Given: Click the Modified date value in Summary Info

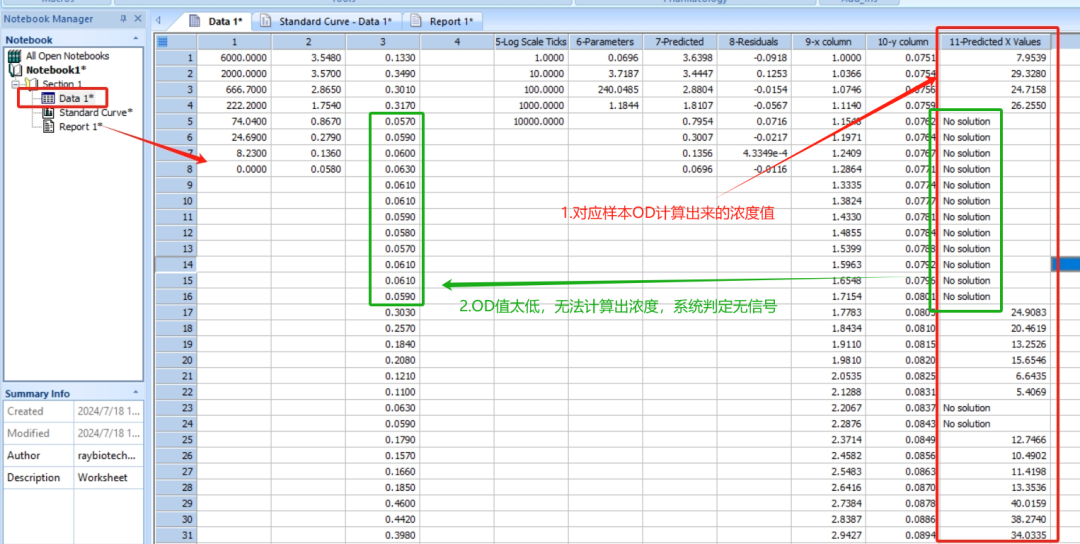Looking at the screenshot, I should point(109,433).
